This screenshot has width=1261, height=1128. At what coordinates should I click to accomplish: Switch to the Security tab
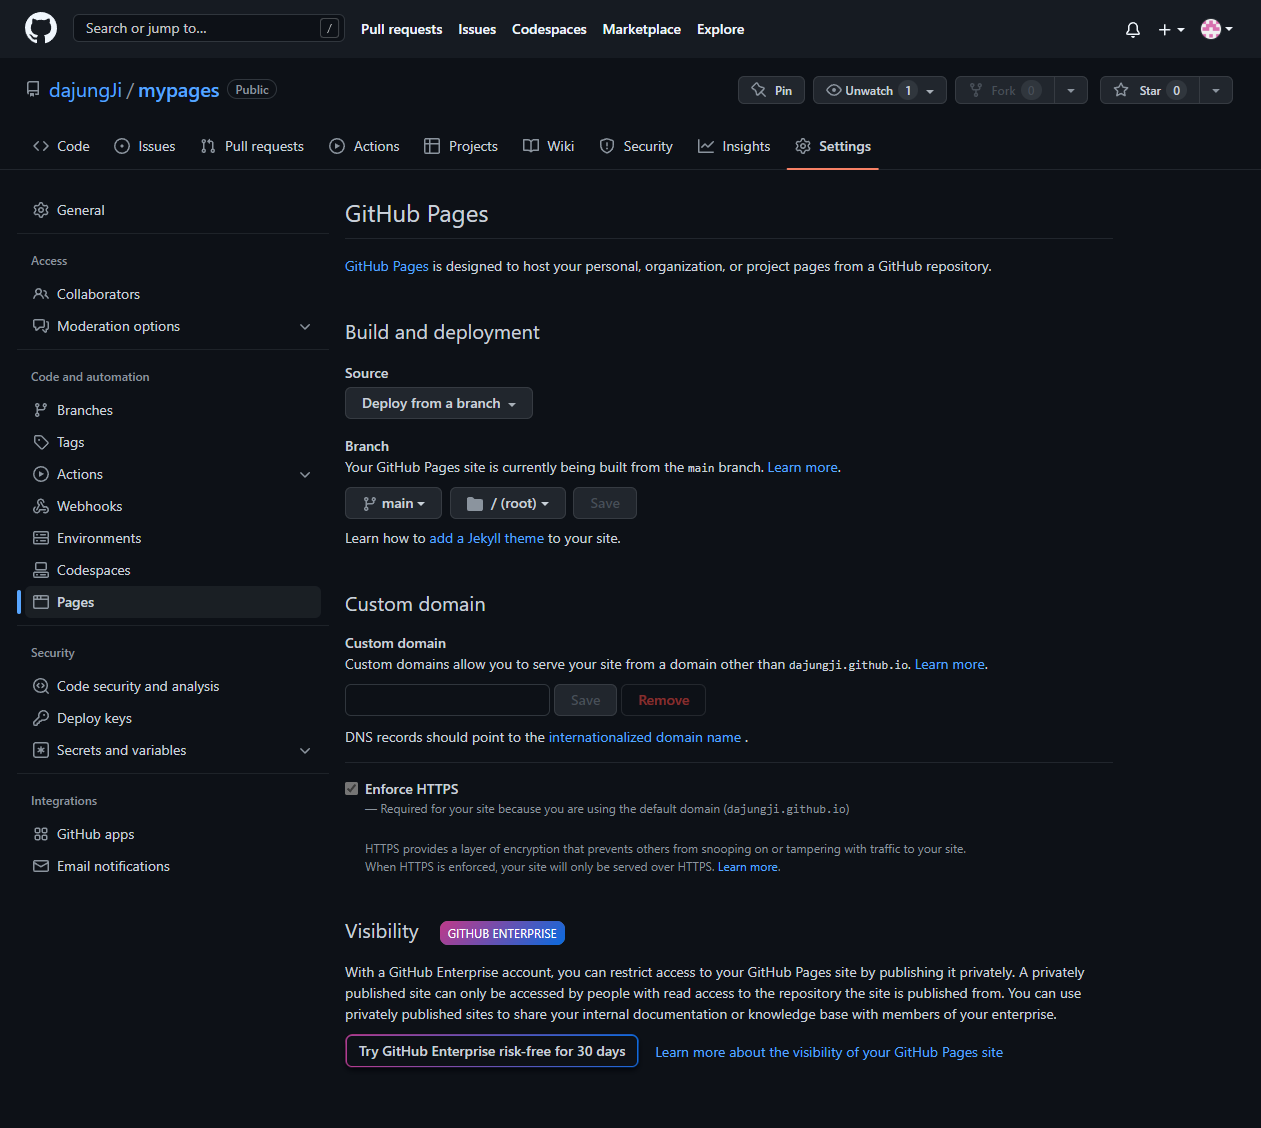[636, 146]
